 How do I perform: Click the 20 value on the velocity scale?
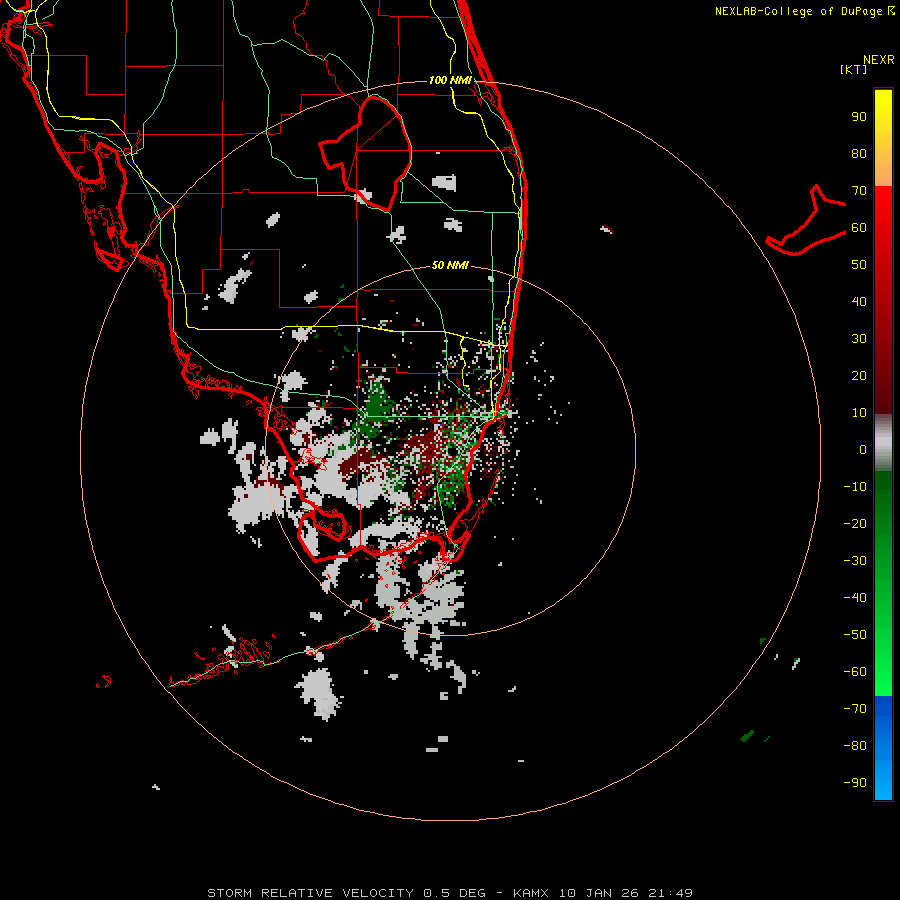coord(859,376)
